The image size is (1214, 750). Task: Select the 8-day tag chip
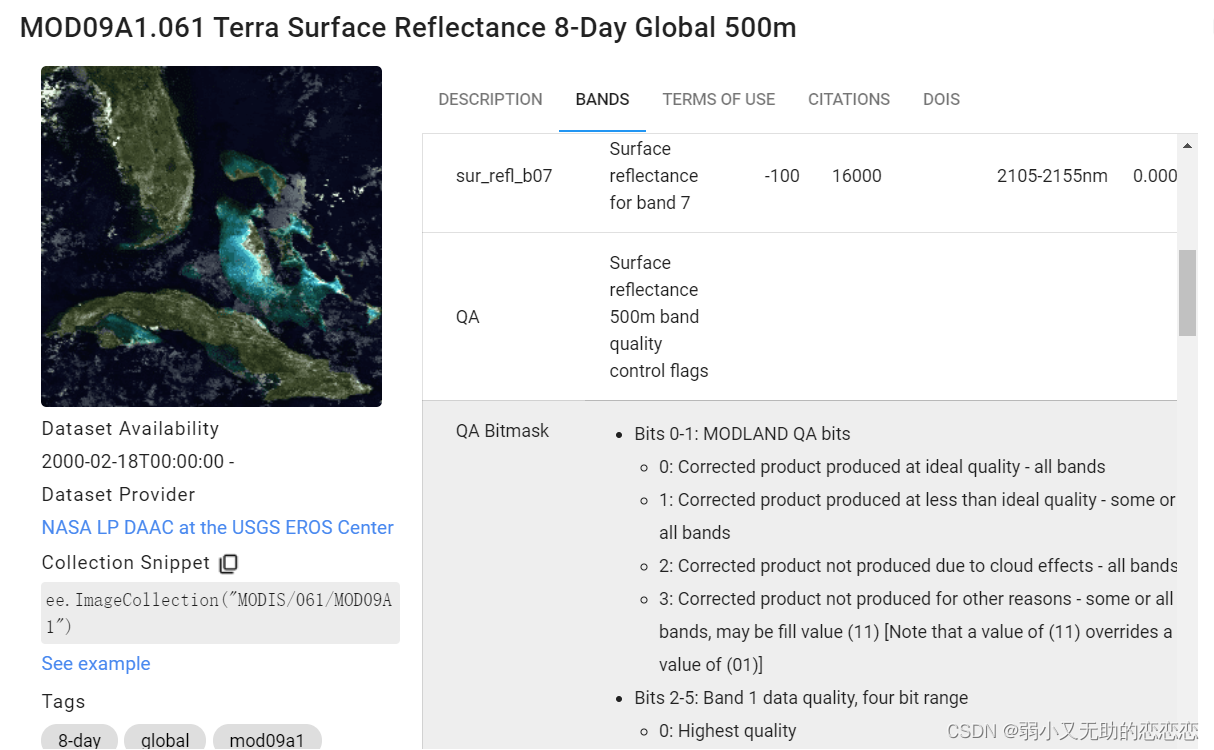79,739
